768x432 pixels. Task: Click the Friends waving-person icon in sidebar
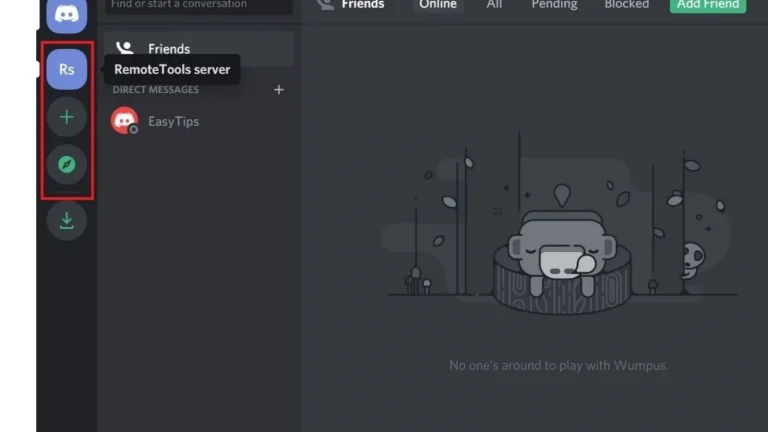pyautogui.click(x=124, y=48)
